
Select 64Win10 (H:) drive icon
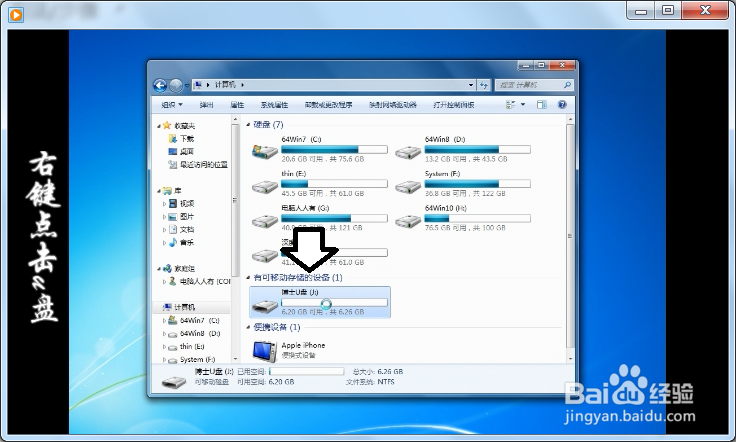pyautogui.click(x=408, y=221)
